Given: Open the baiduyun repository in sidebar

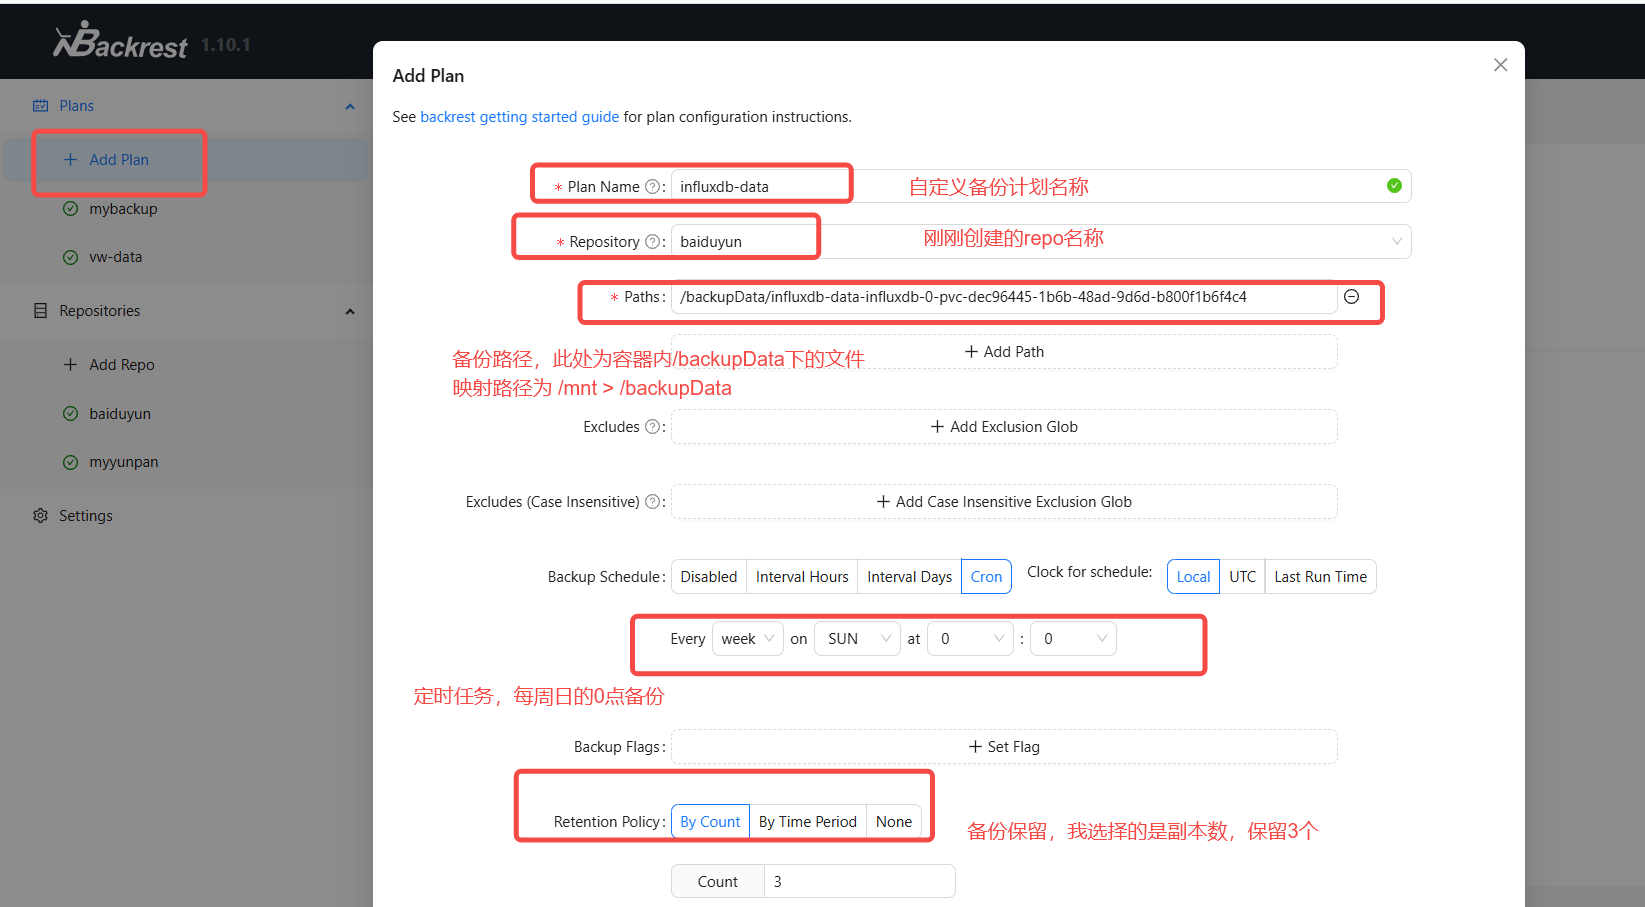Looking at the screenshot, I should (x=120, y=414).
